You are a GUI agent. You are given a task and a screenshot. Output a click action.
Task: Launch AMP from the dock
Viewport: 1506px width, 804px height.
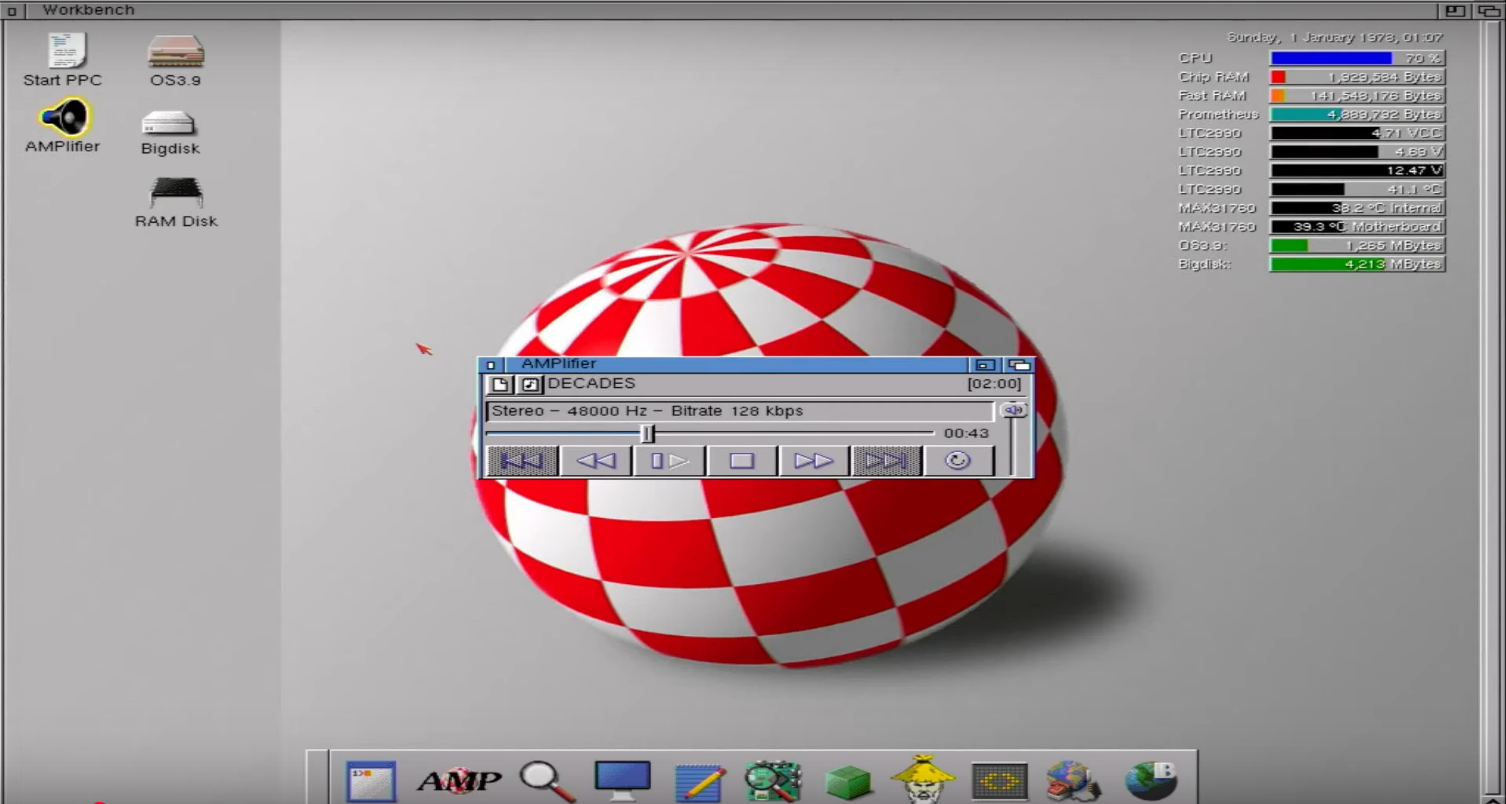459,781
